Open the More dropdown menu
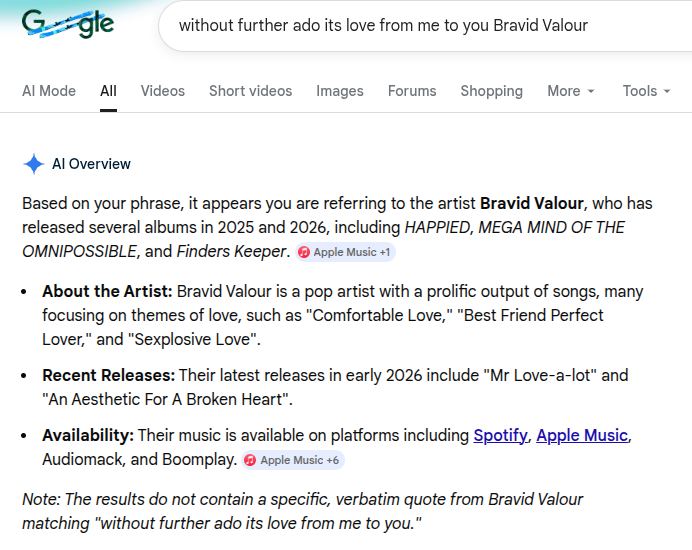This screenshot has height=550, width=692. pos(571,91)
